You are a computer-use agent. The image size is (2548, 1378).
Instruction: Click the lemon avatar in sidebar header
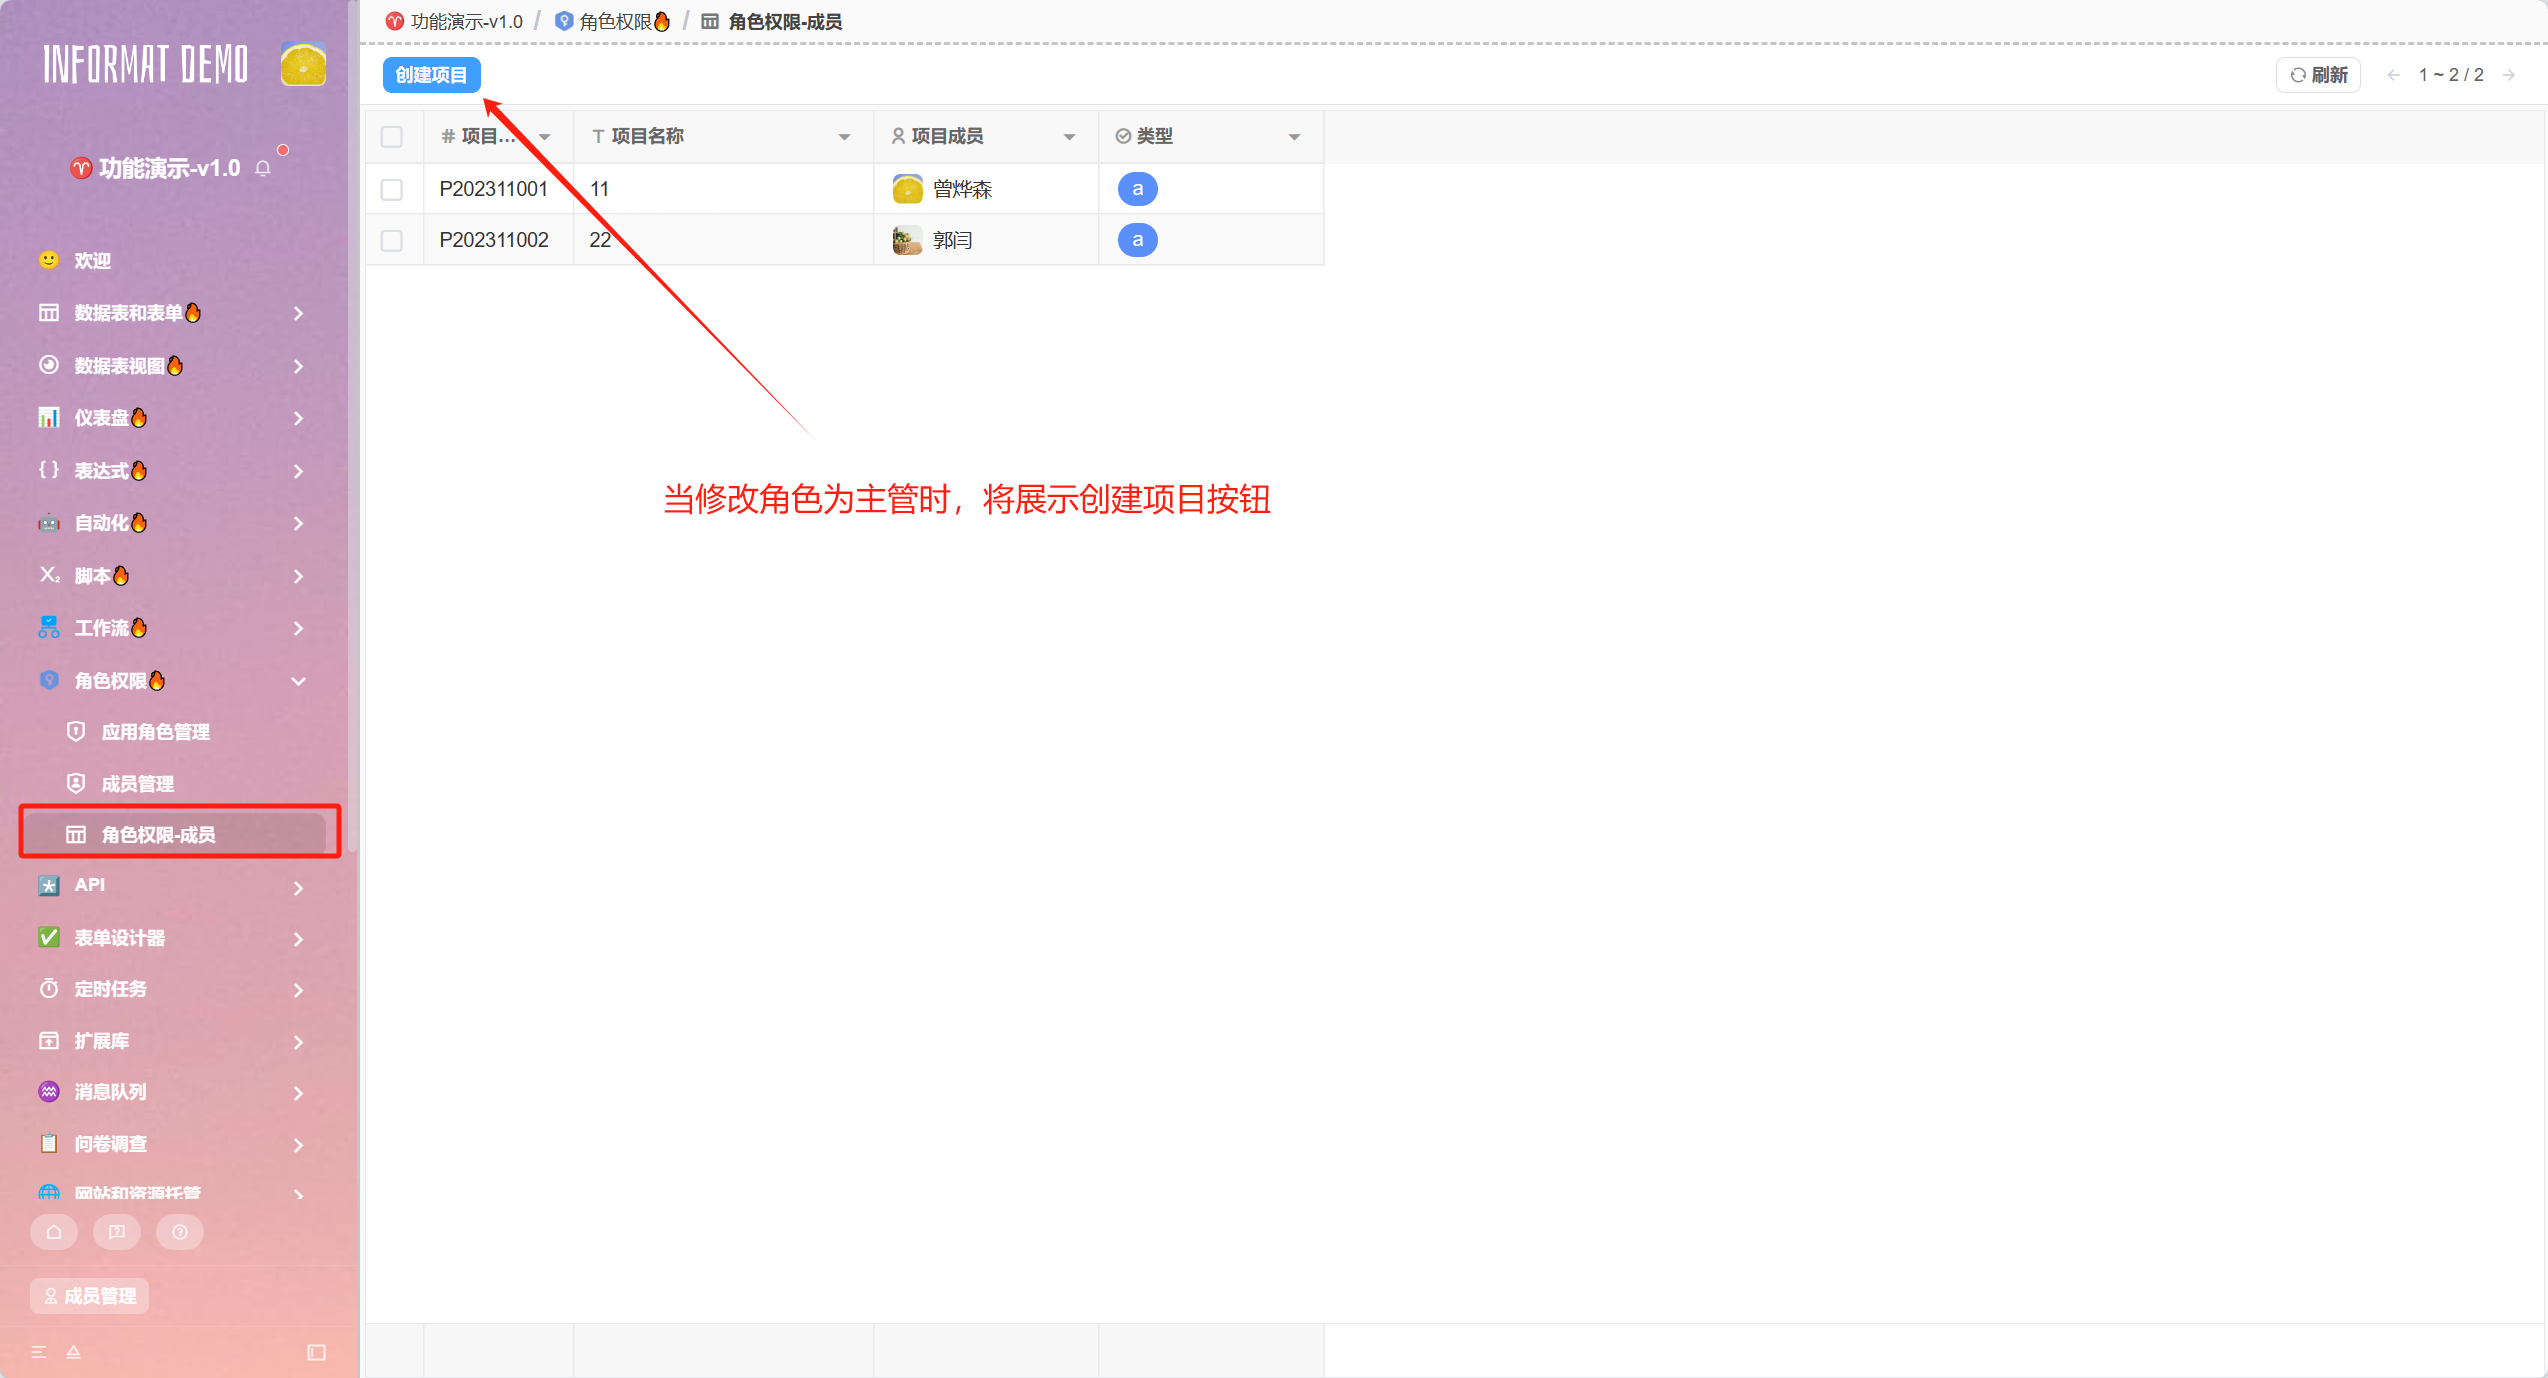[303, 65]
